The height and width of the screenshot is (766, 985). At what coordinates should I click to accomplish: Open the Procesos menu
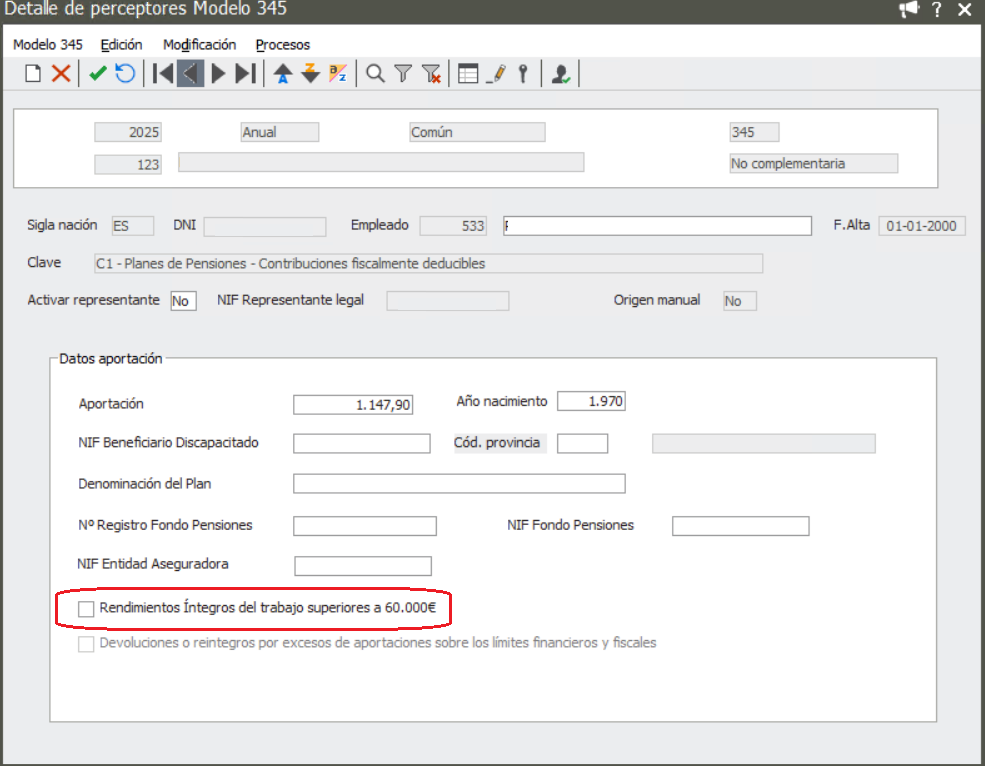point(283,45)
